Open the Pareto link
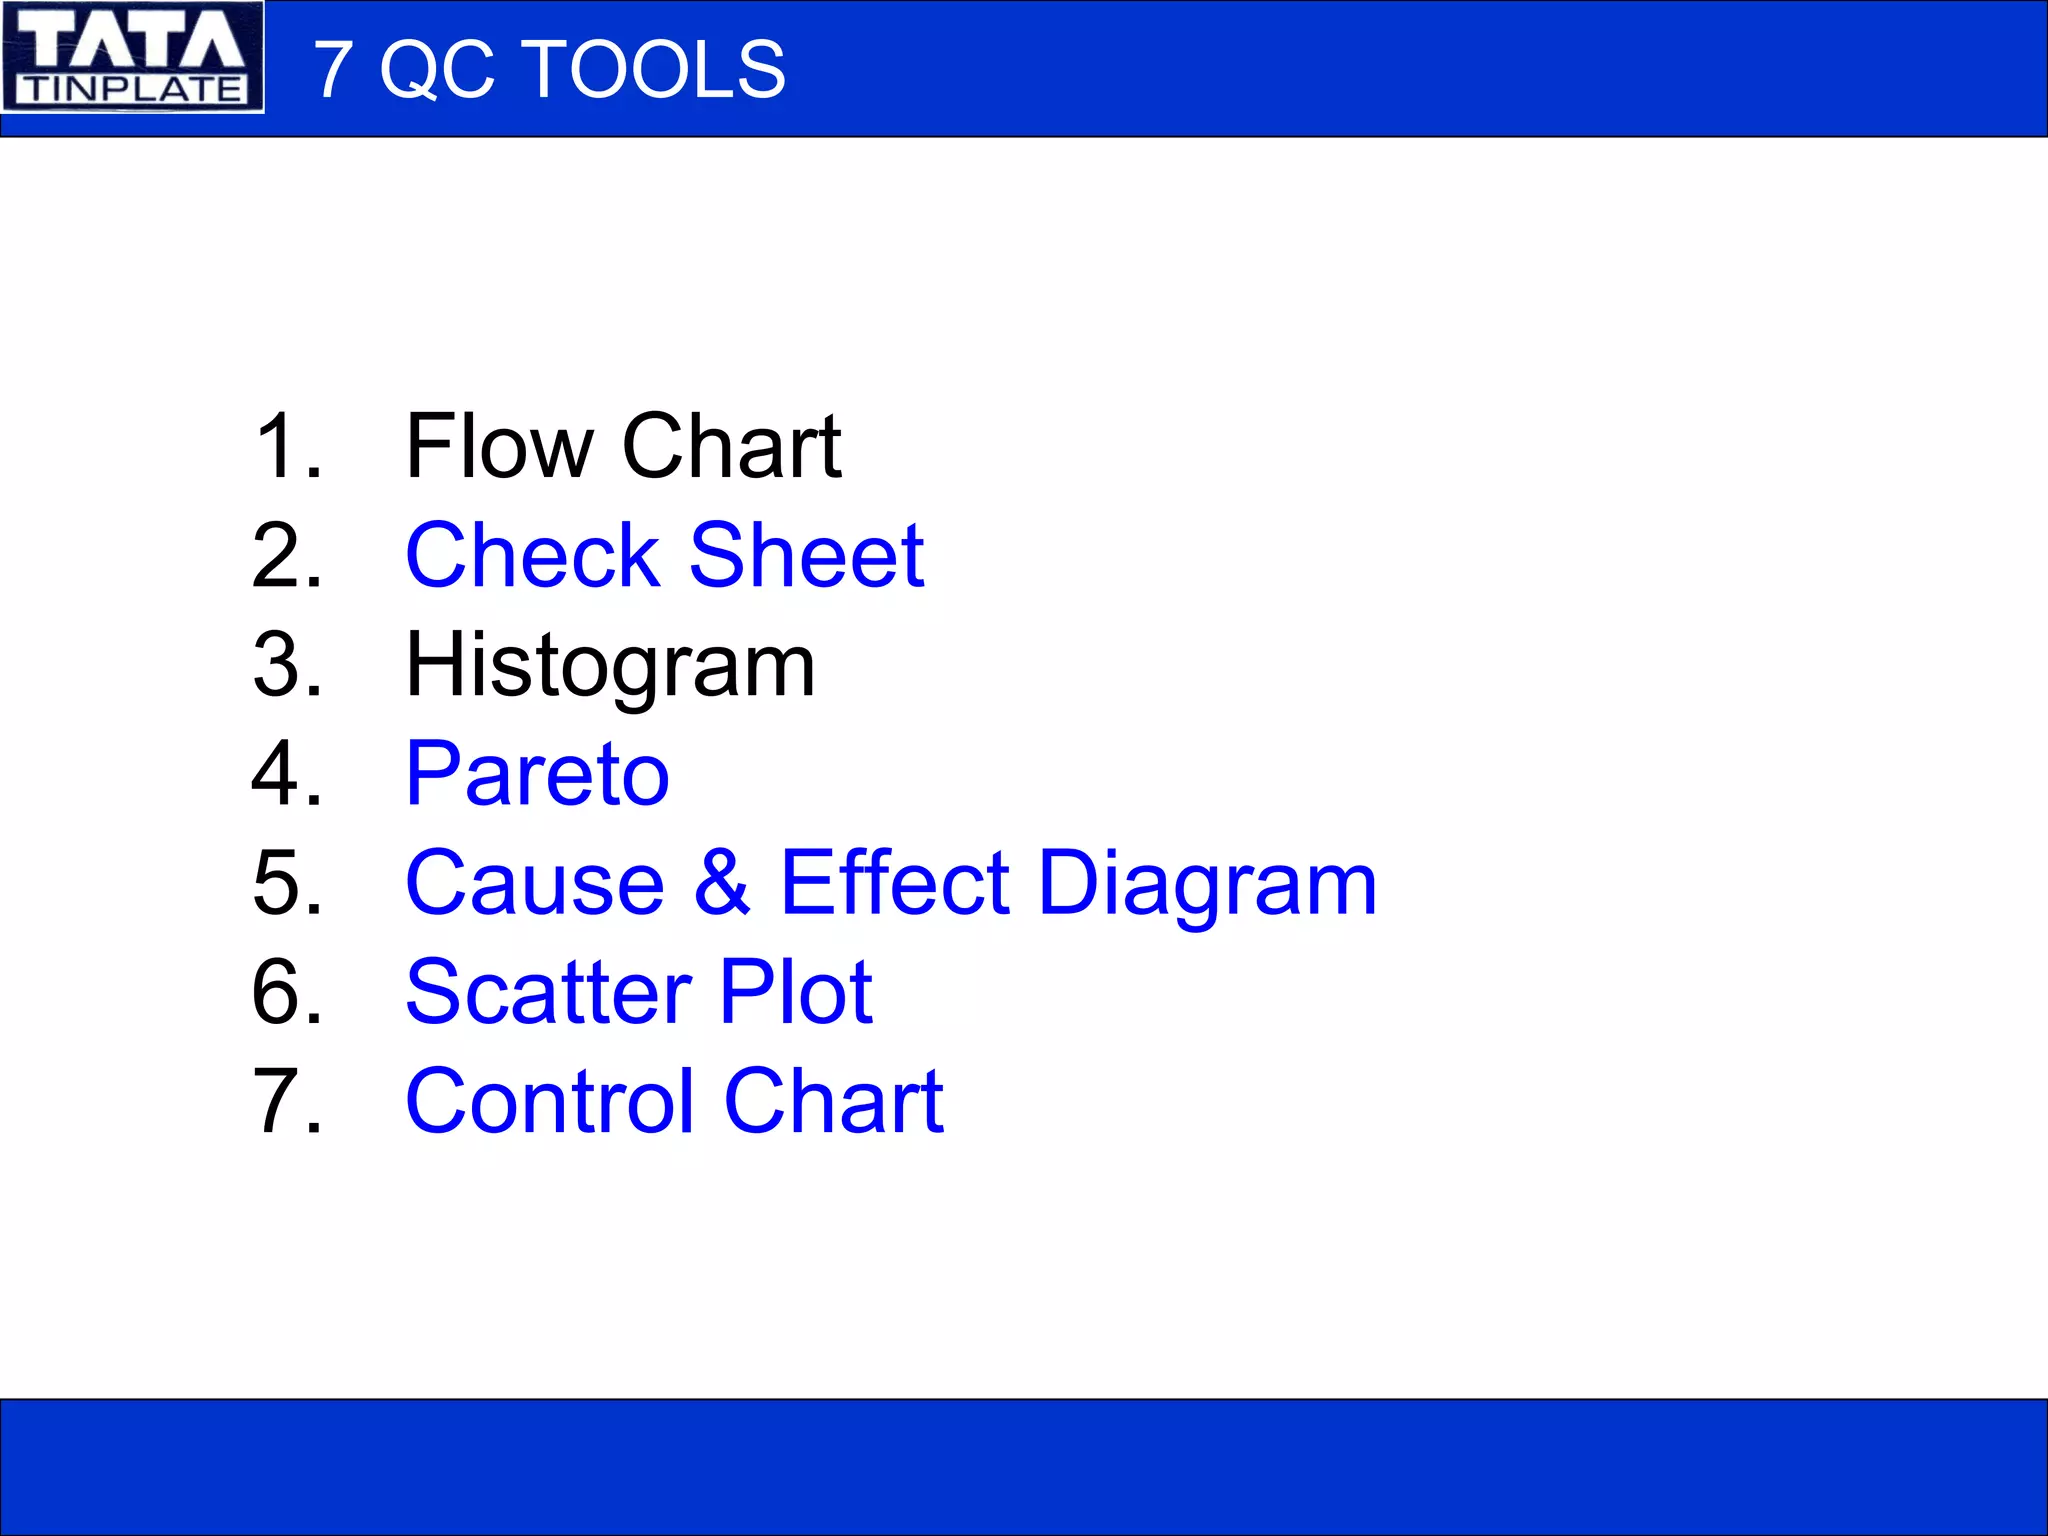The image size is (2048, 1536). point(537,774)
